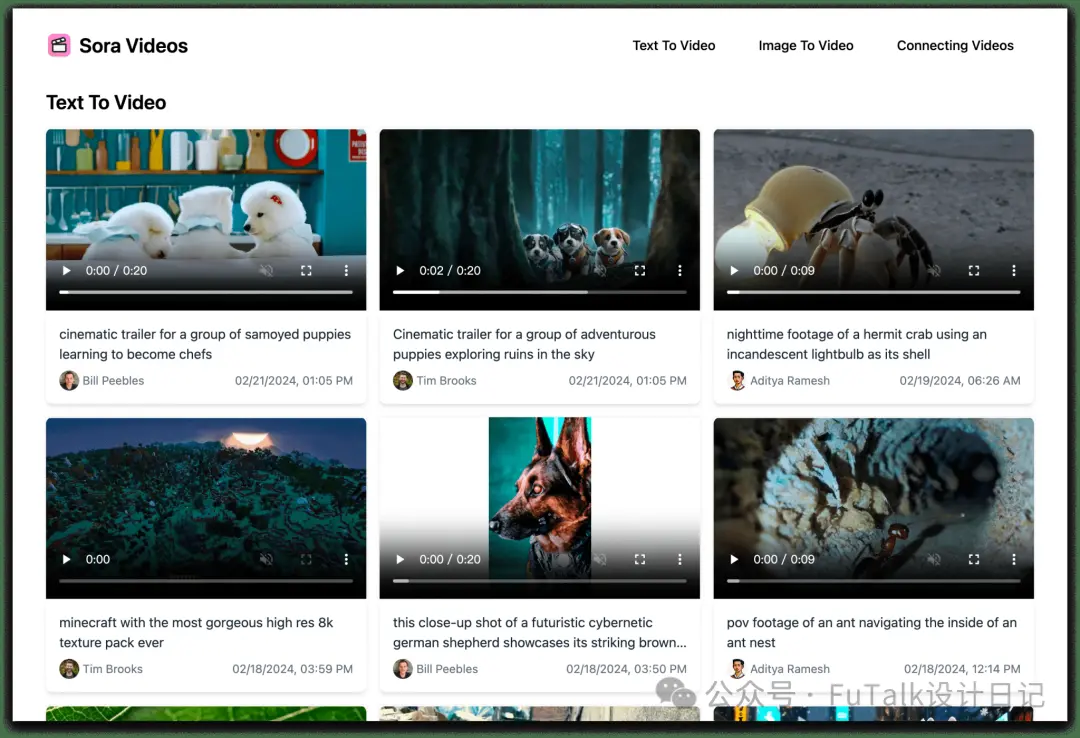Open fullscreen for the samoyed puppies video
The width and height of the screenshot is (1080, 738).
pyautogui.click(x=307, y=271)
